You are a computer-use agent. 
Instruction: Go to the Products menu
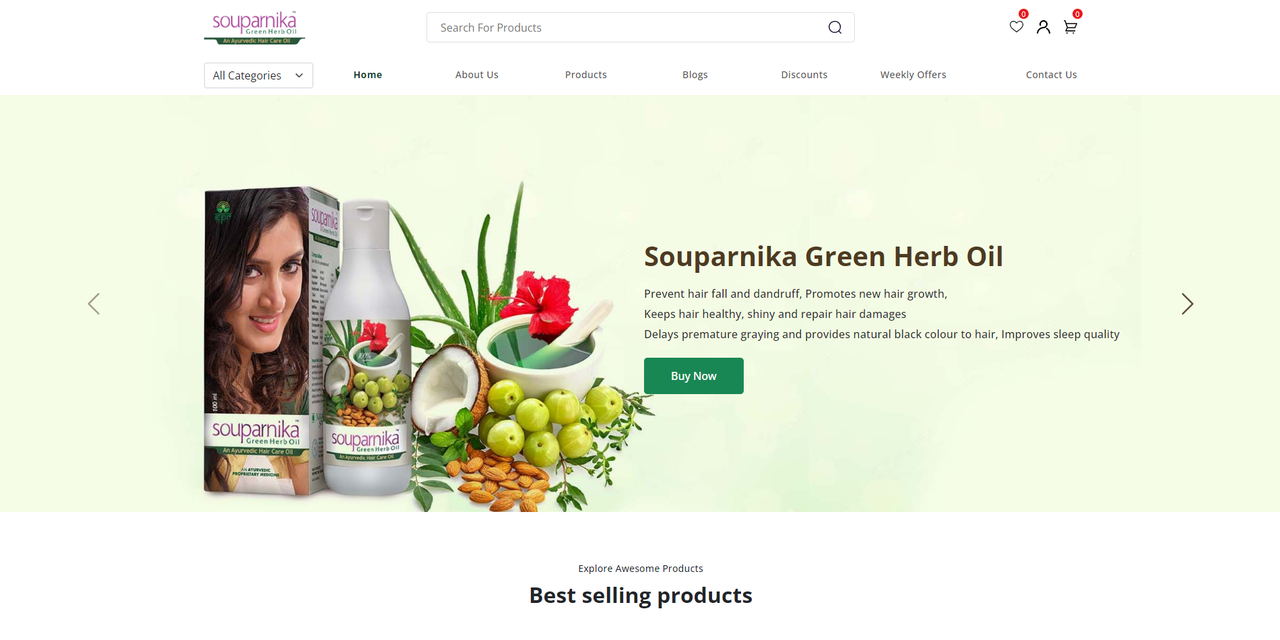coord(586,75)
